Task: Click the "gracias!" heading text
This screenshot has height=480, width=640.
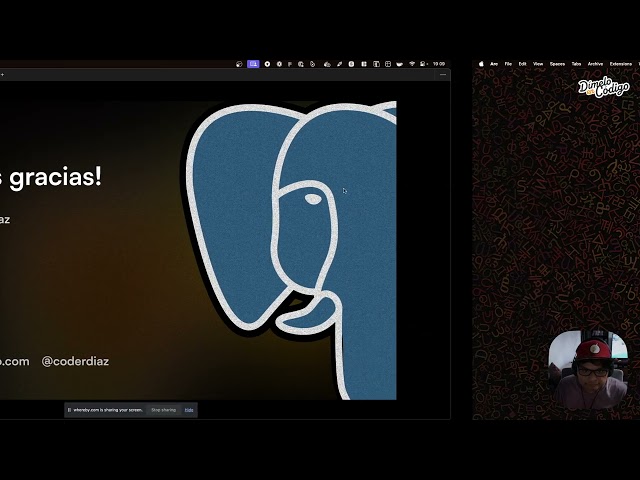Action: (x=55, y=178)
